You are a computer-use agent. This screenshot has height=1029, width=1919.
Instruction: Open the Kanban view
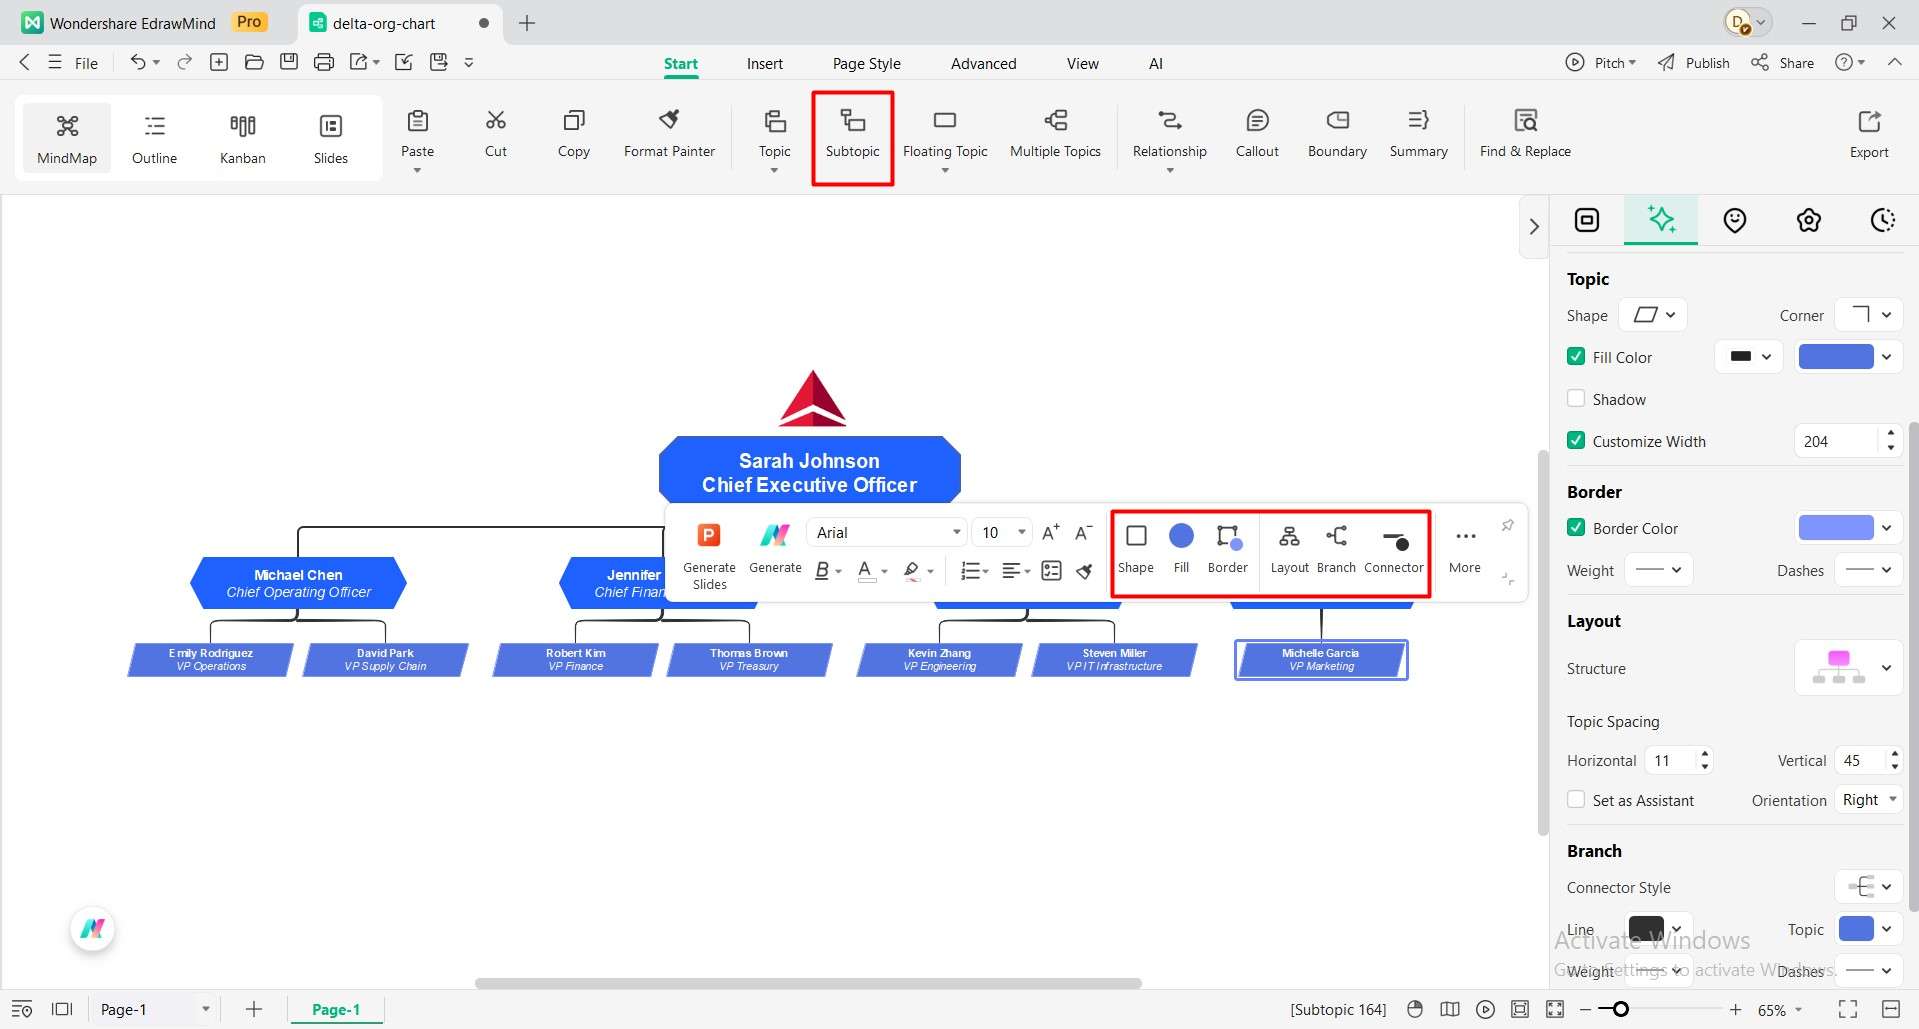(x=243, y=138)
